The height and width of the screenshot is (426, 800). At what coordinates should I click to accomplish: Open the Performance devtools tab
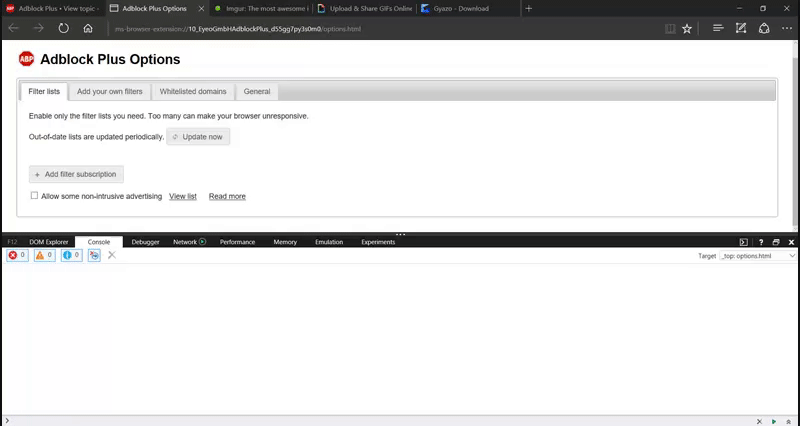click(x=237, y=242)
